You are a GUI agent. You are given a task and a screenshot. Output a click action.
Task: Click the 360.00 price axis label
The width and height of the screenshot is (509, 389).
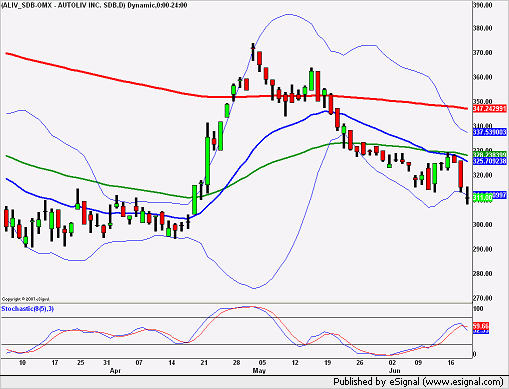coord(482,77)
